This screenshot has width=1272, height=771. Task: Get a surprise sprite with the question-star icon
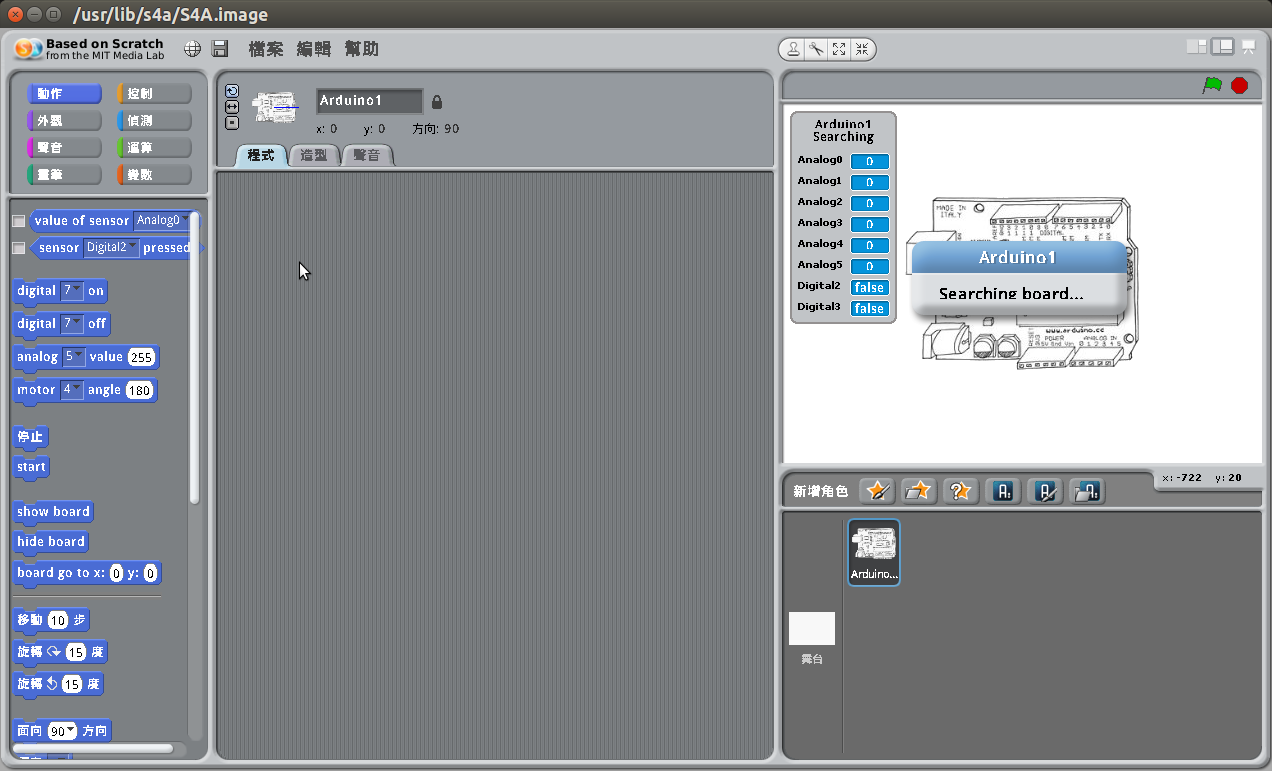pyautogui.click(x=960, y=490)
